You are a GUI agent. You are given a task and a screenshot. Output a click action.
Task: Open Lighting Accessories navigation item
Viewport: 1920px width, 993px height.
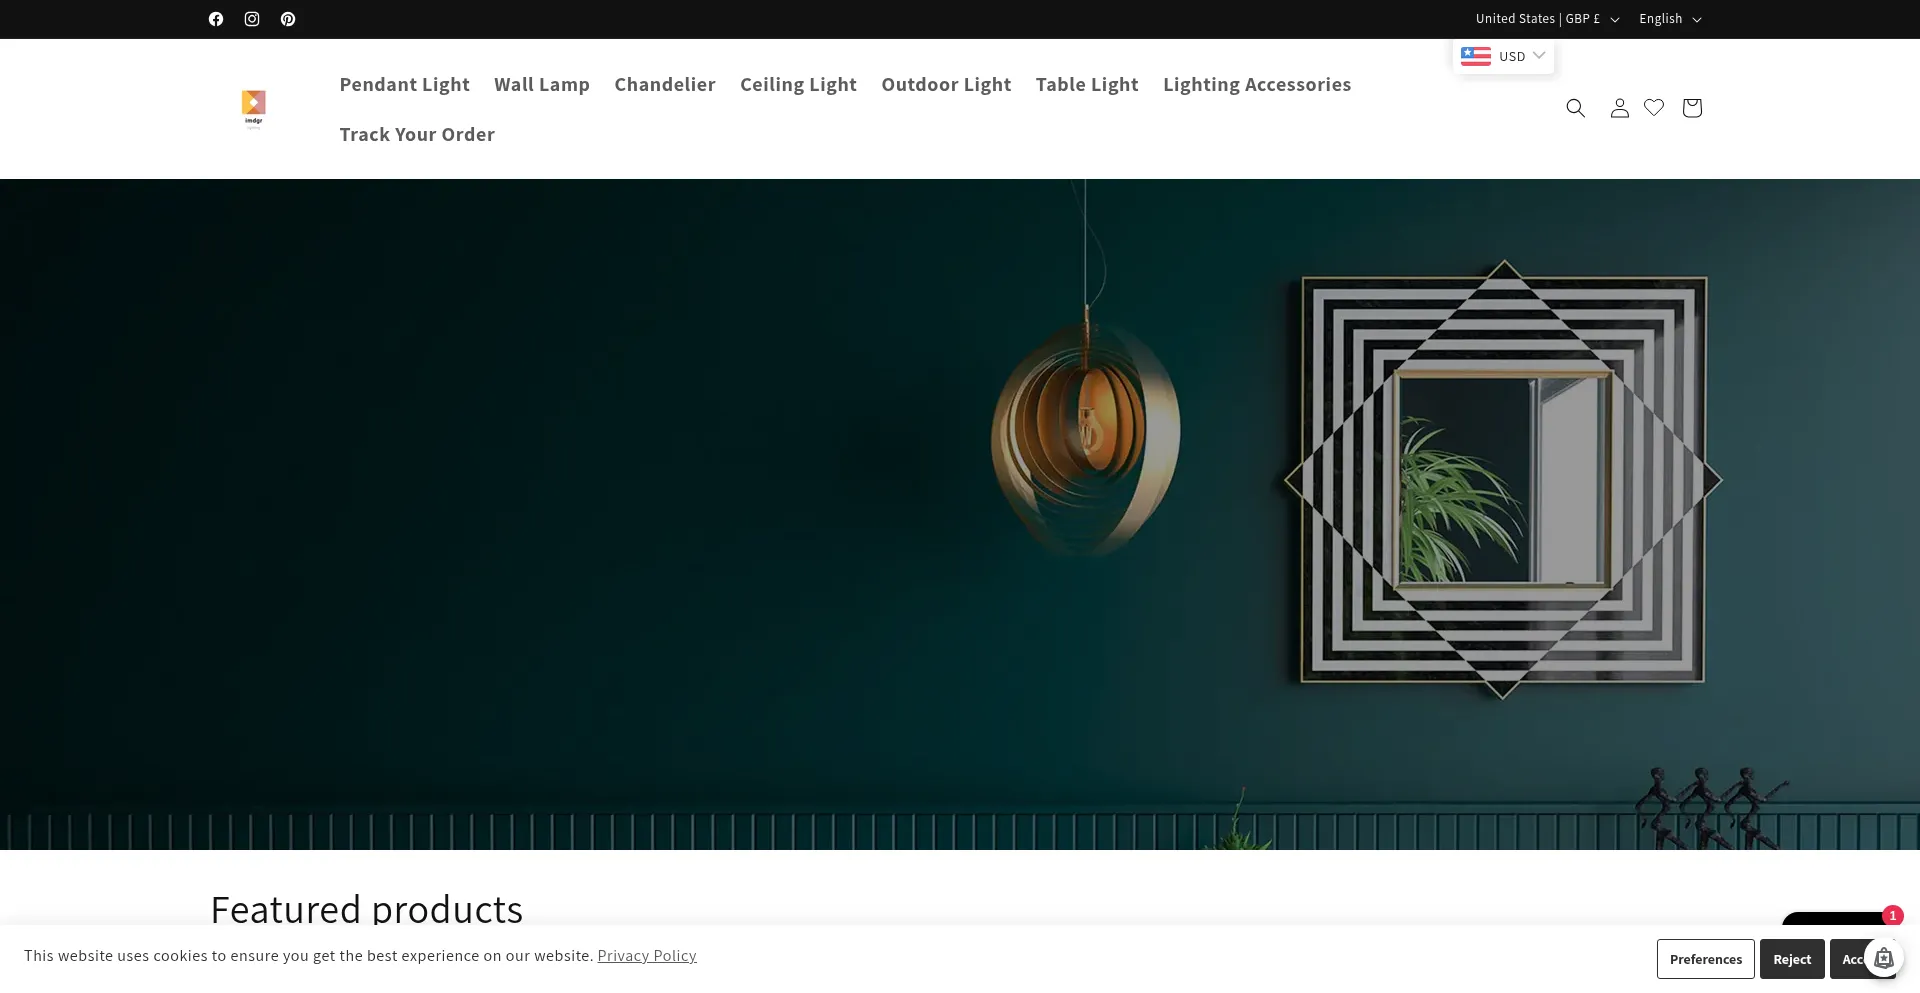pos(1257,85)
